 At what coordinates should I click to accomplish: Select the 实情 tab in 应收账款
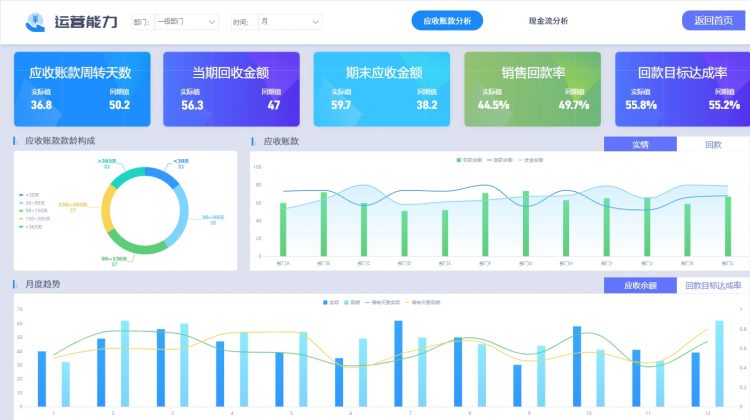[640, 144]
